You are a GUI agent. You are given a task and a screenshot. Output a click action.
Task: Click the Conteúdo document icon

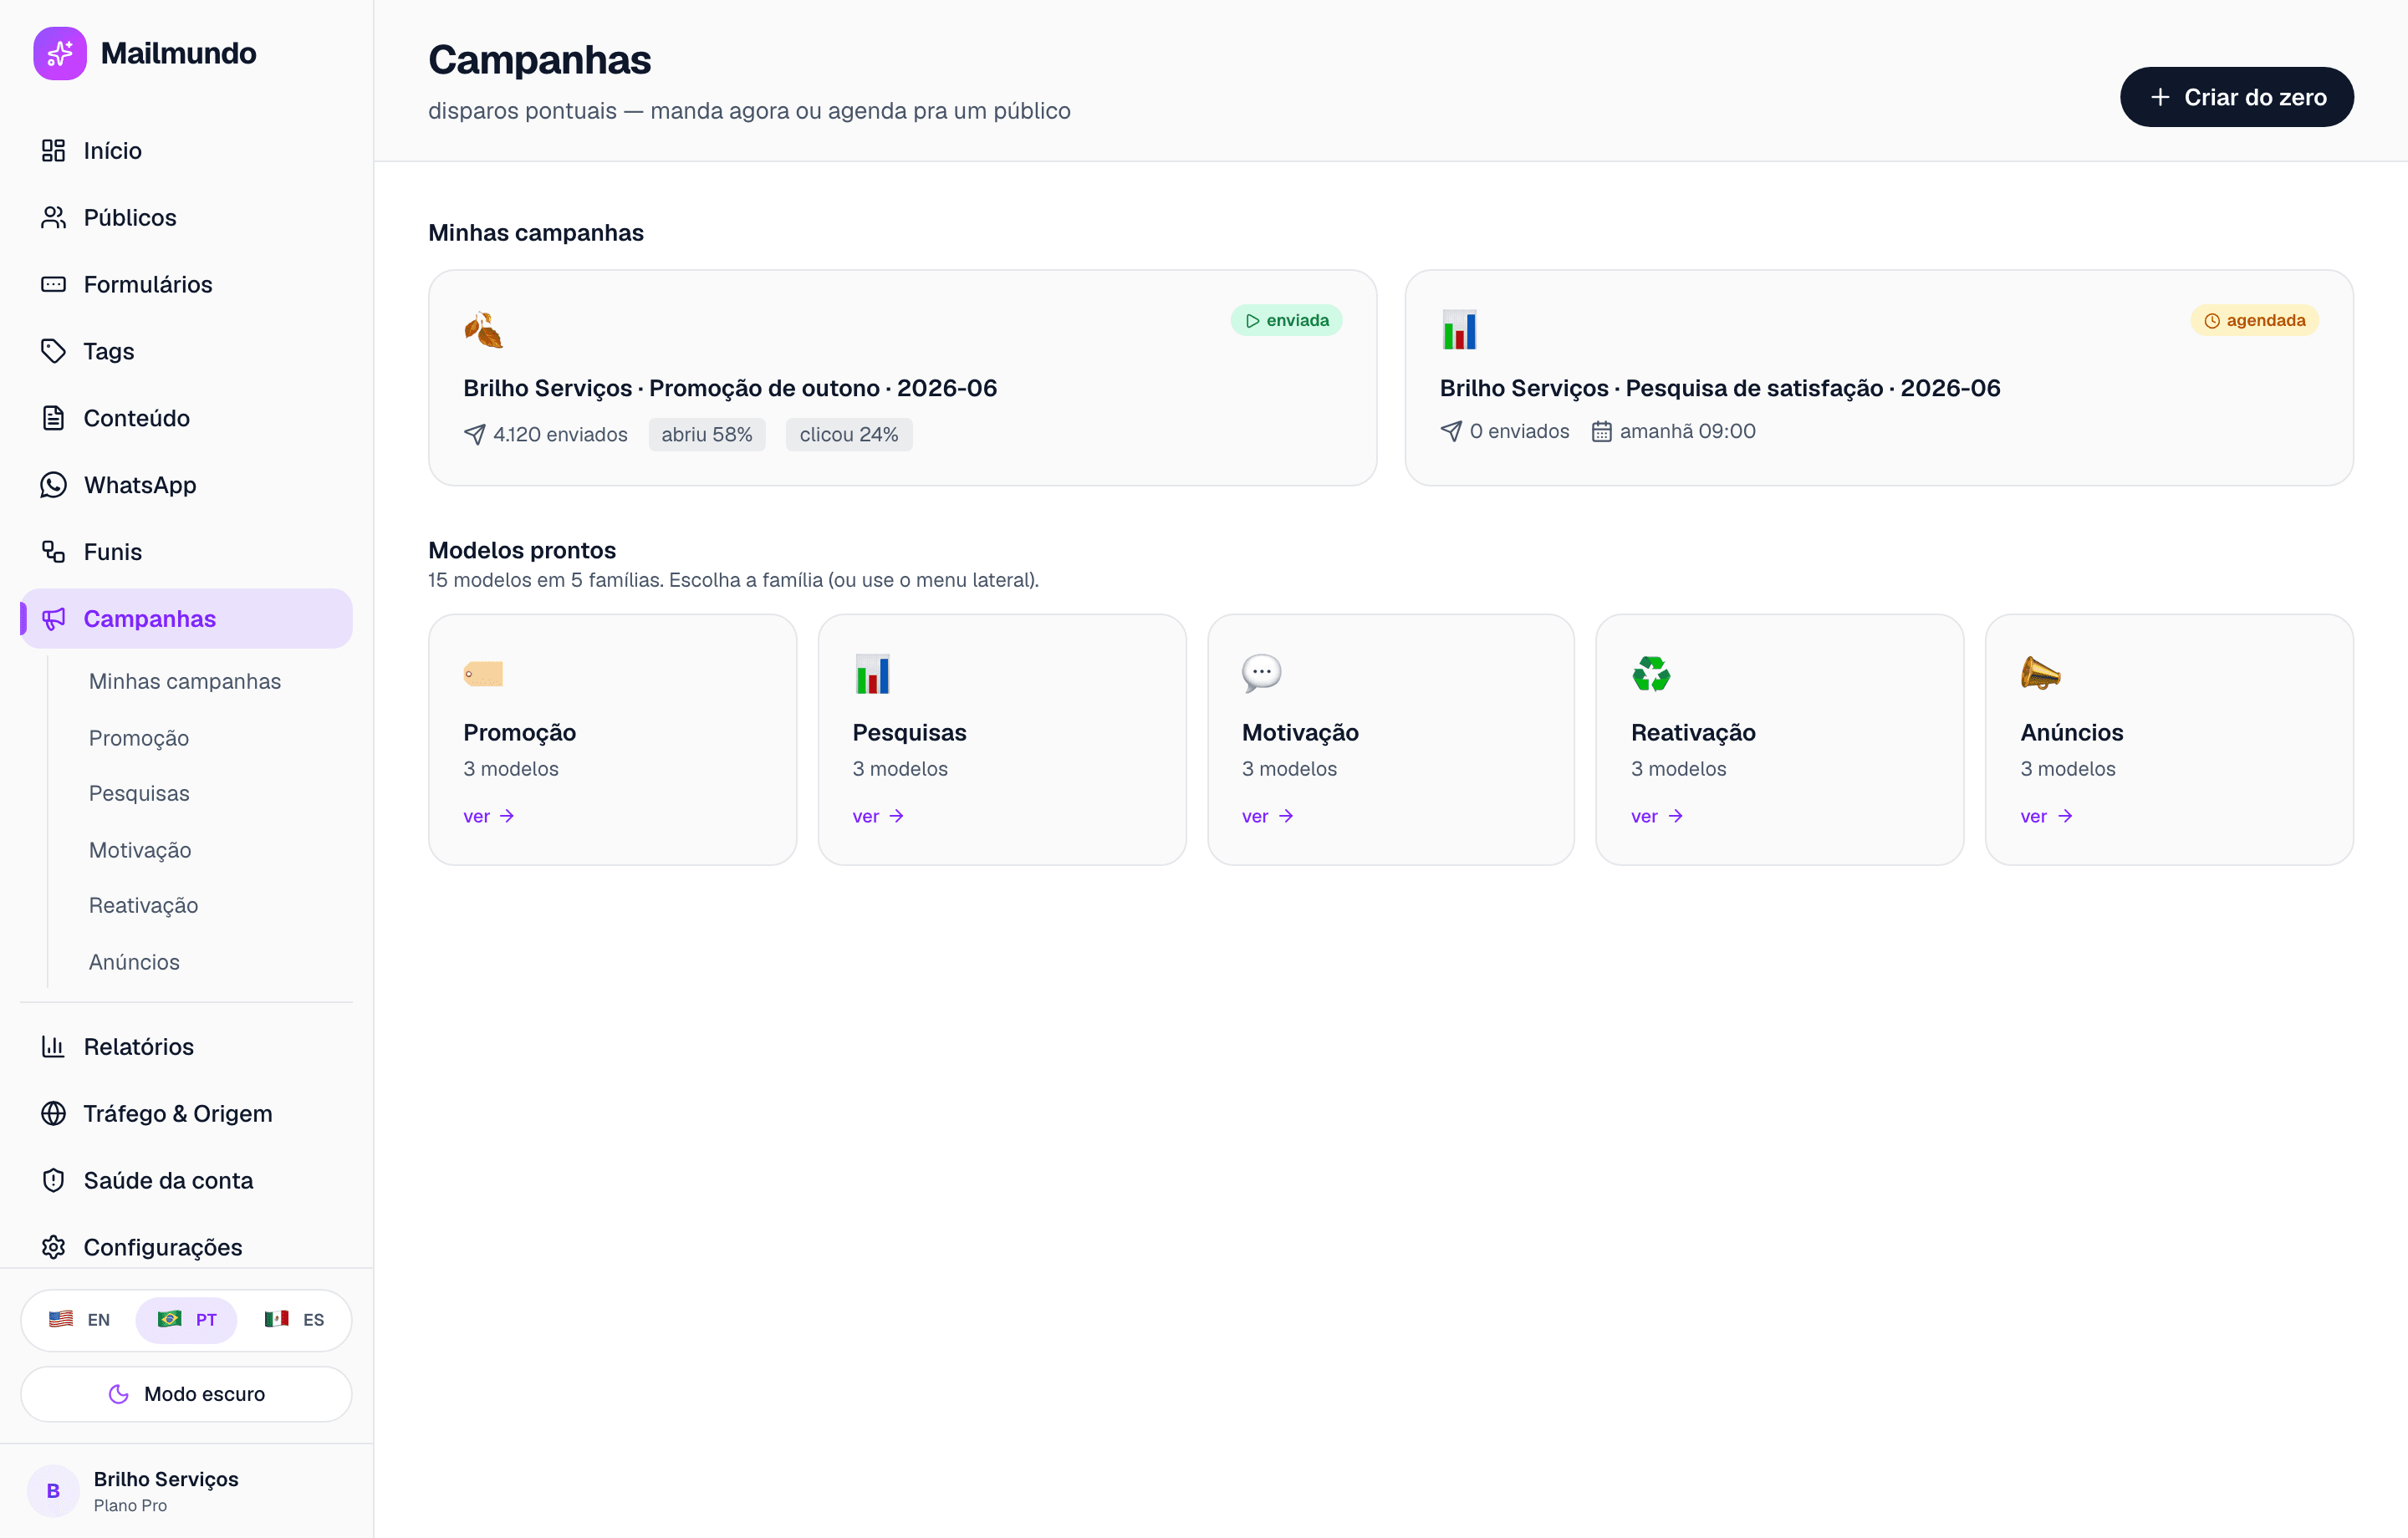tap(53, 418)
